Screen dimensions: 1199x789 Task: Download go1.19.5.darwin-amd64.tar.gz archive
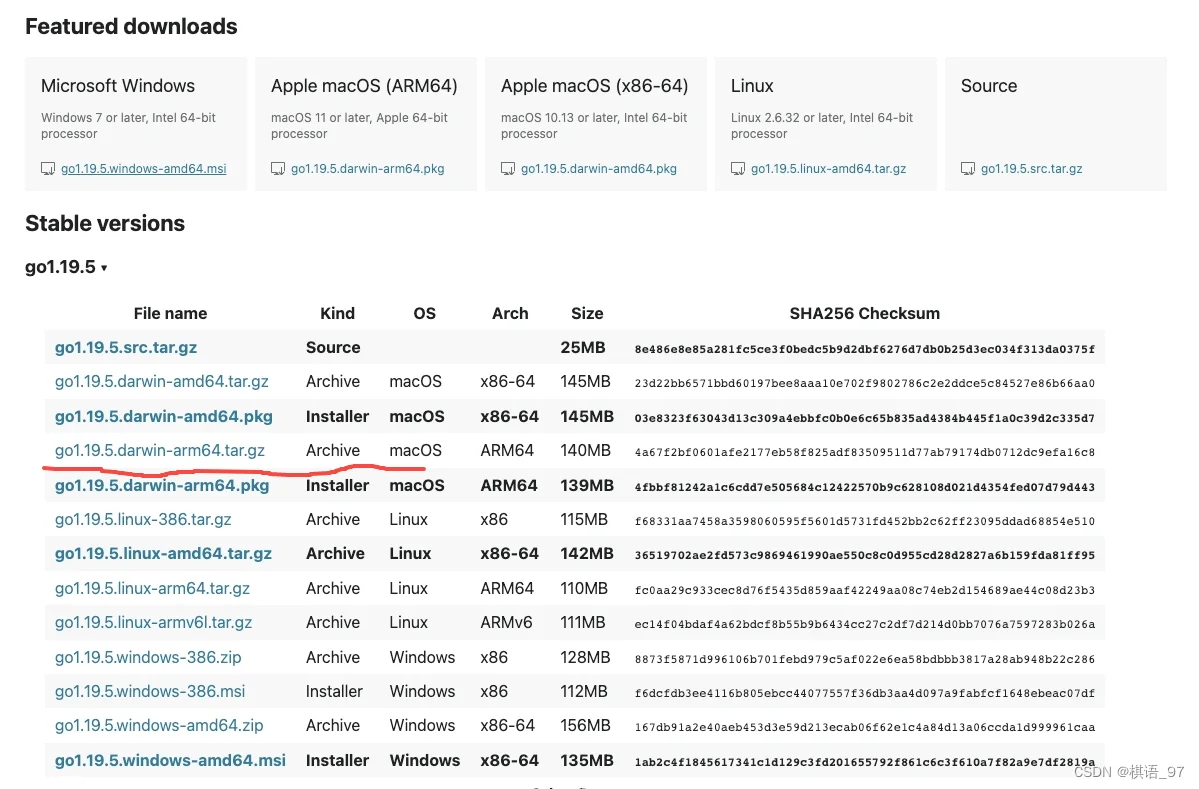pos(161,382)
